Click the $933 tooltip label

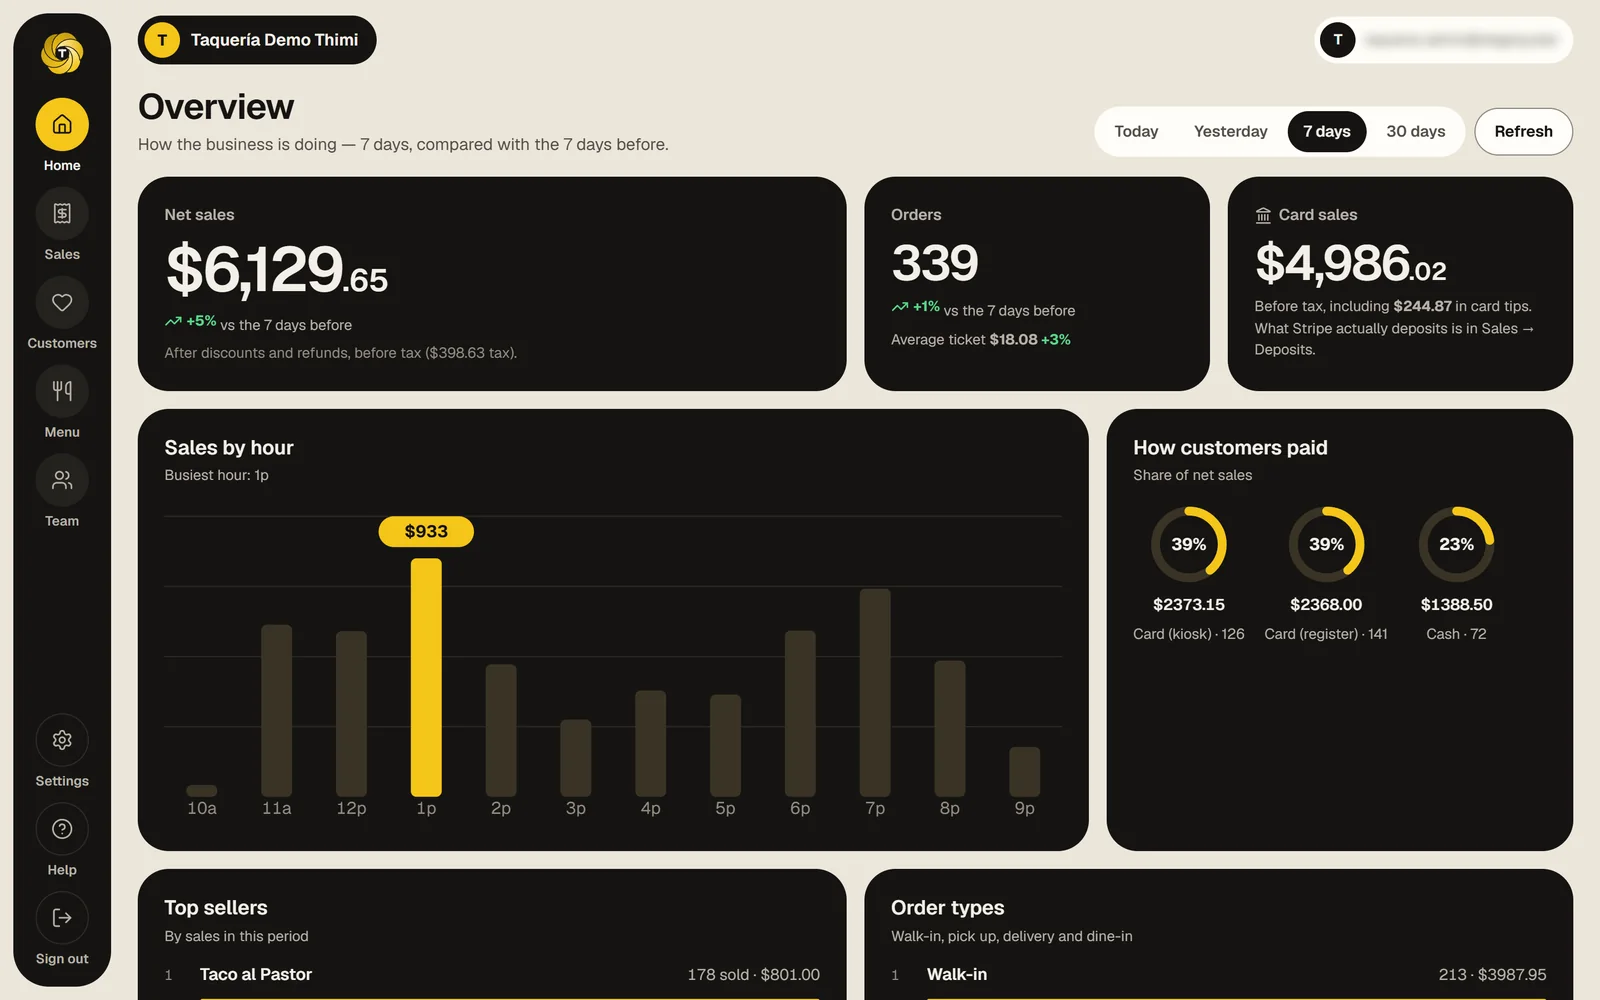click(426, 532)
